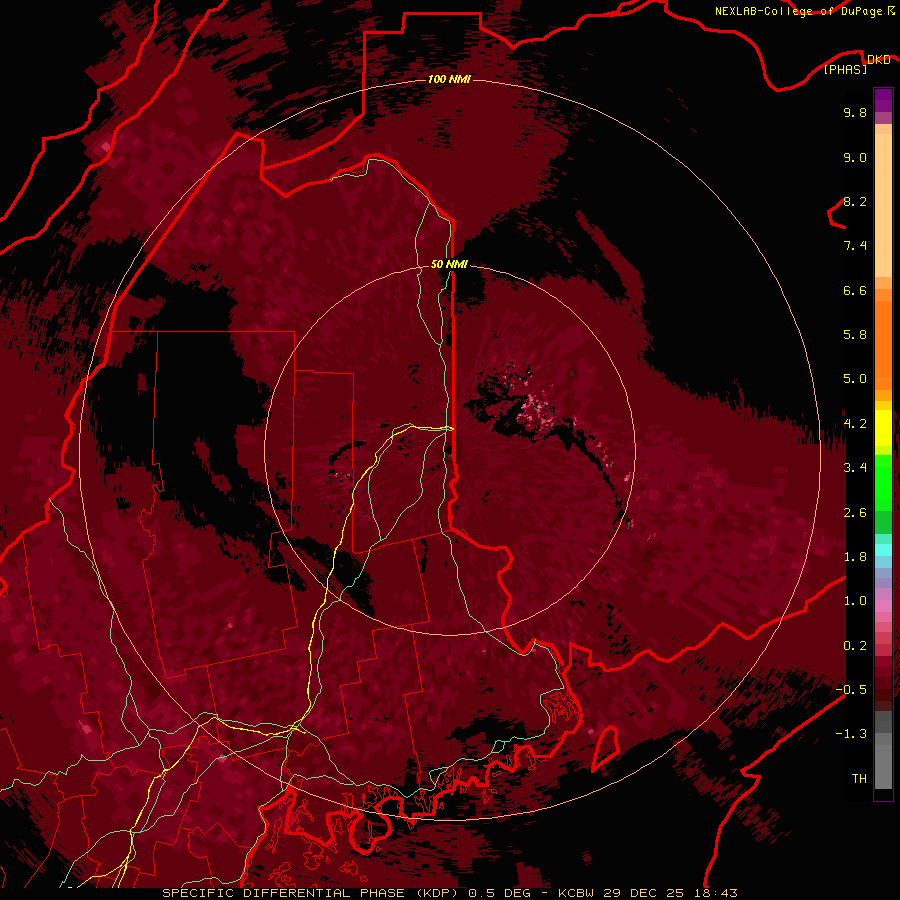Pick the purple top segment of color bar

point(883,101)
